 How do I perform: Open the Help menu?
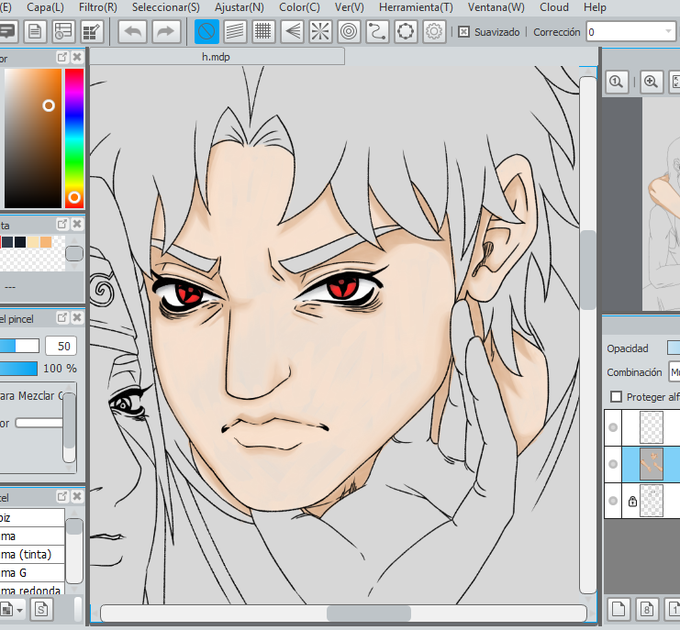595,7
